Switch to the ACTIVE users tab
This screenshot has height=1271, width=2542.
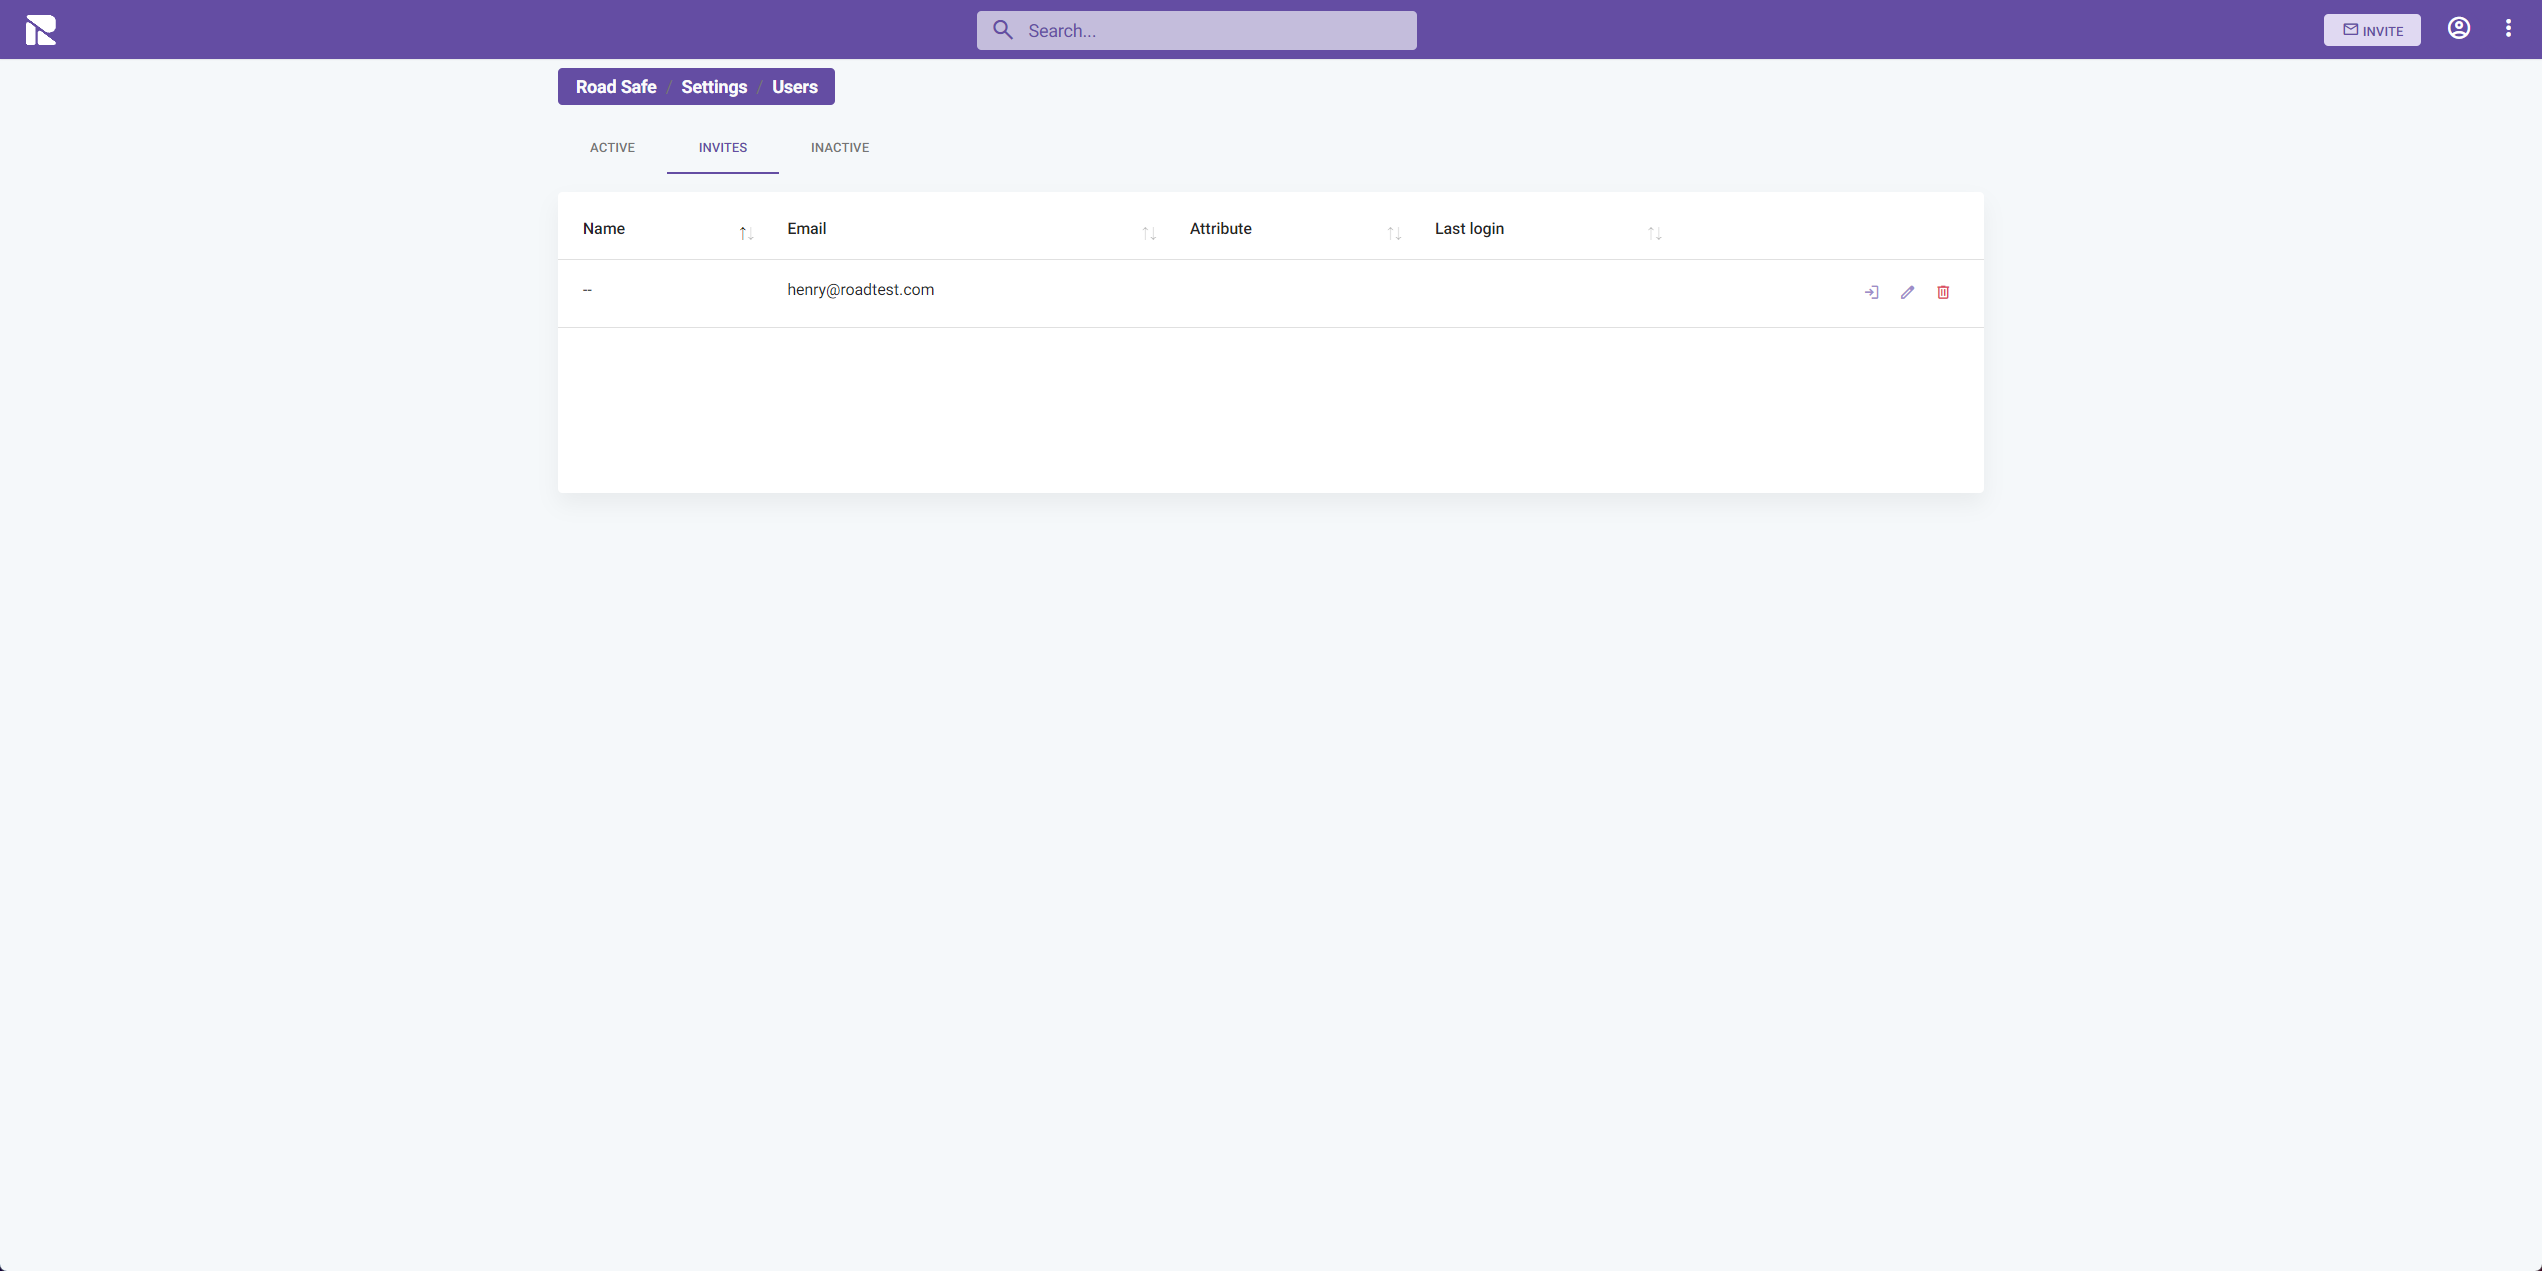pos(613,148)
